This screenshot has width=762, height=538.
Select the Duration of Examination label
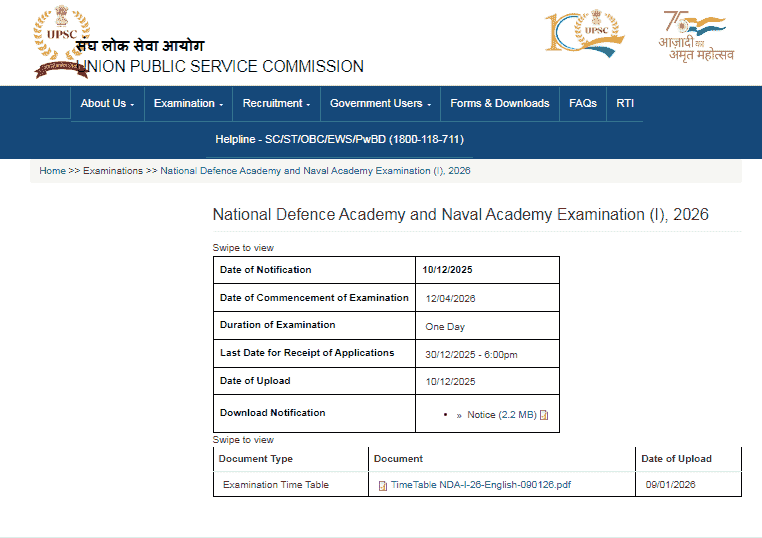tap(277, 325)
